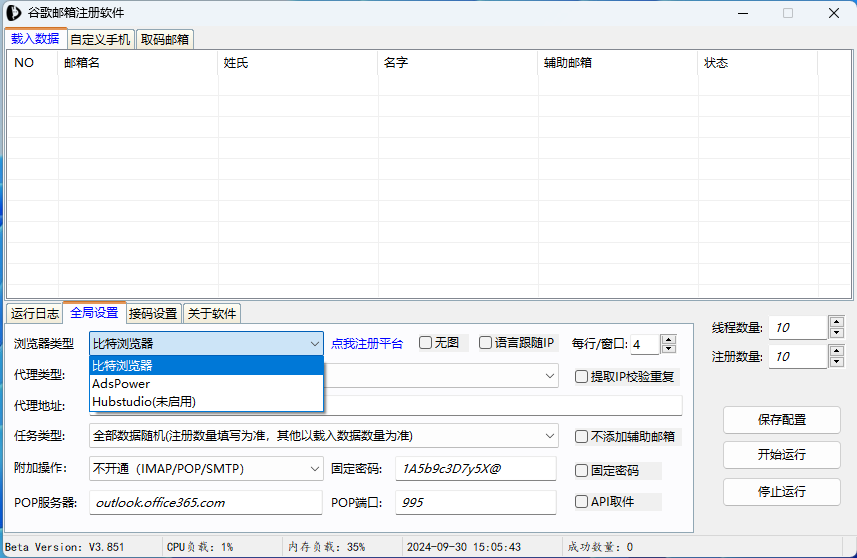Enable the 无图 checkbox
The image size is (857, 558).
coord(426,343)
